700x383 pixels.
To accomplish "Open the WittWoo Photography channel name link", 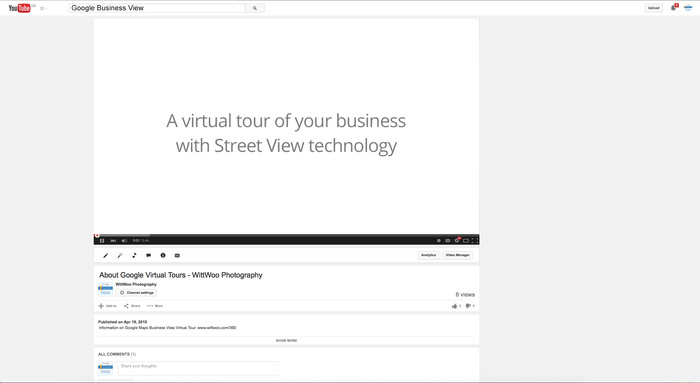I will point(136,284).
